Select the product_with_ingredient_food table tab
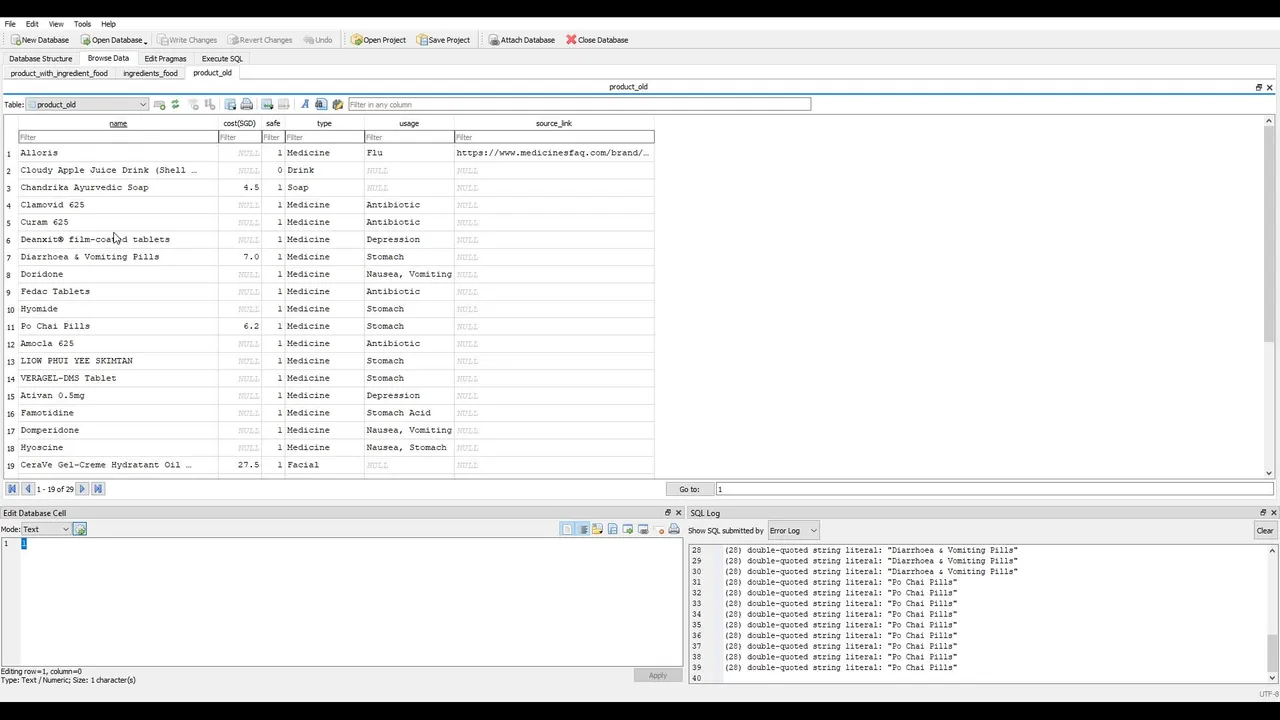 pyautogui.click(x=59, y=73)
